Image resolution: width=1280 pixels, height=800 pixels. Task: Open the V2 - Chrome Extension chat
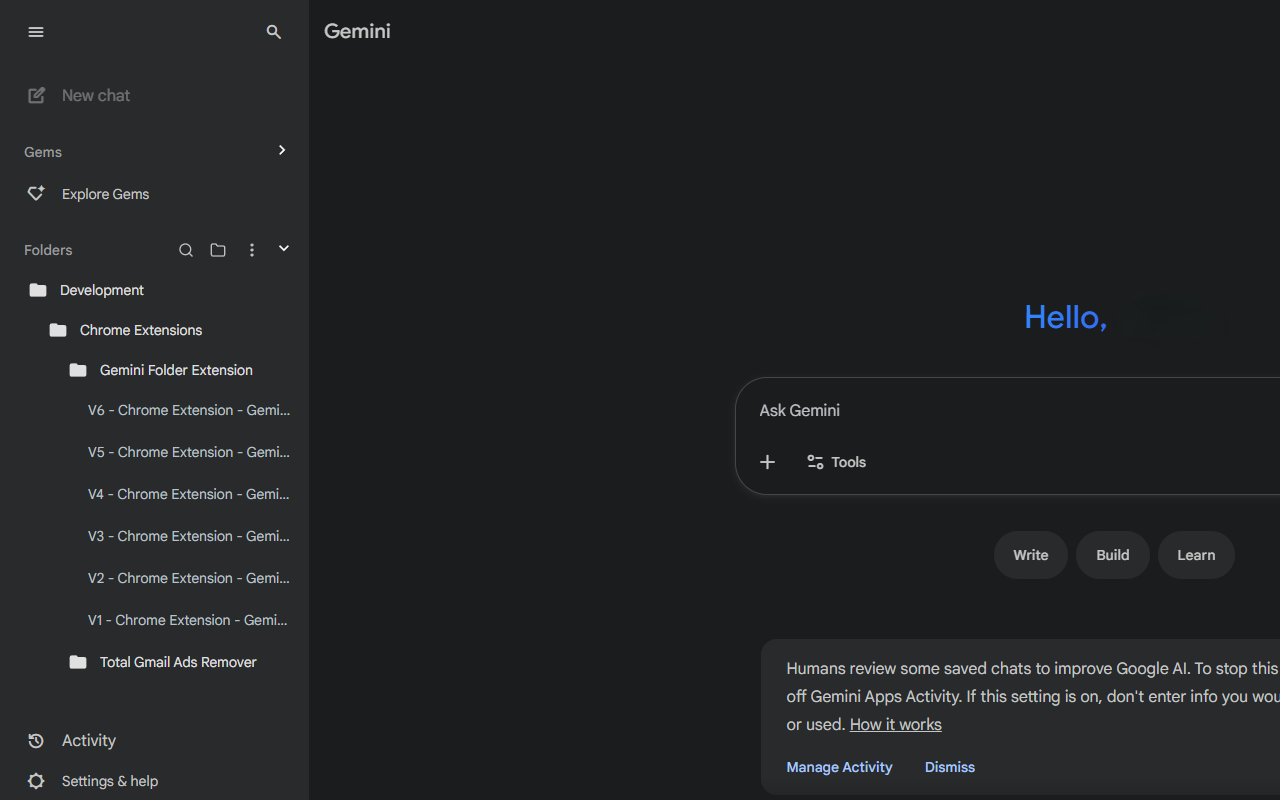189,578
